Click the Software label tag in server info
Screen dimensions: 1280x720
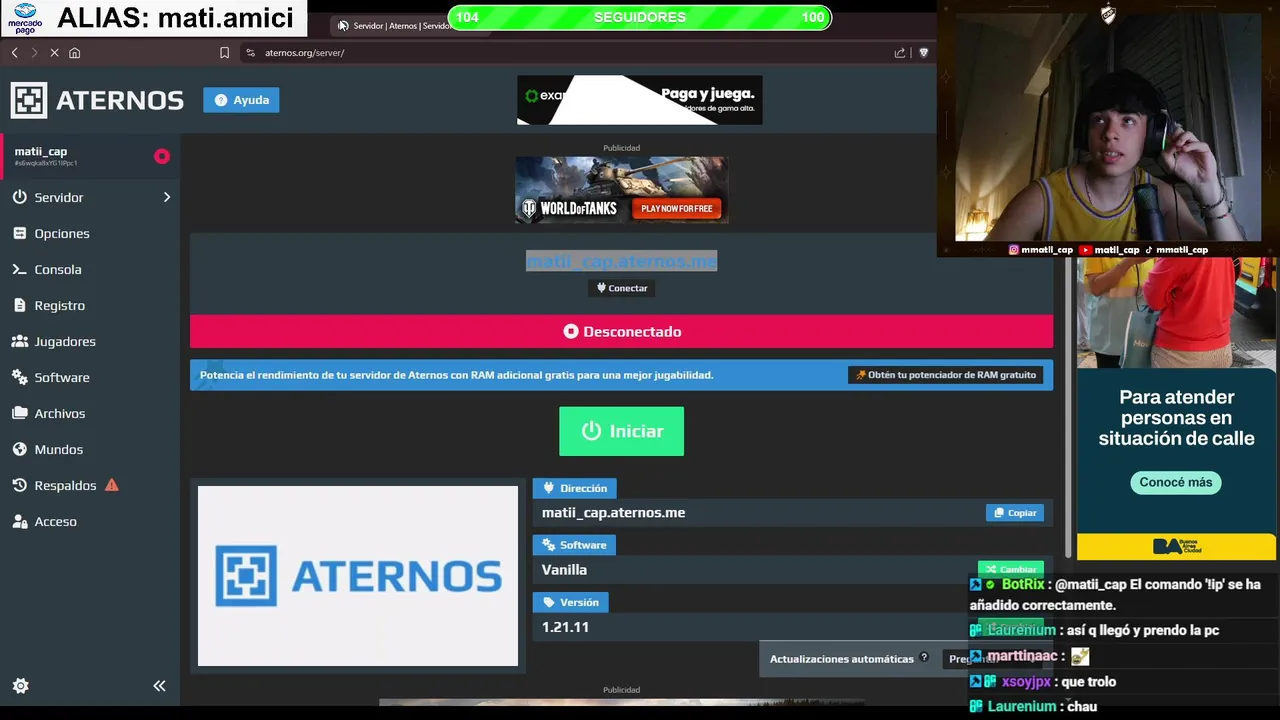576,545
